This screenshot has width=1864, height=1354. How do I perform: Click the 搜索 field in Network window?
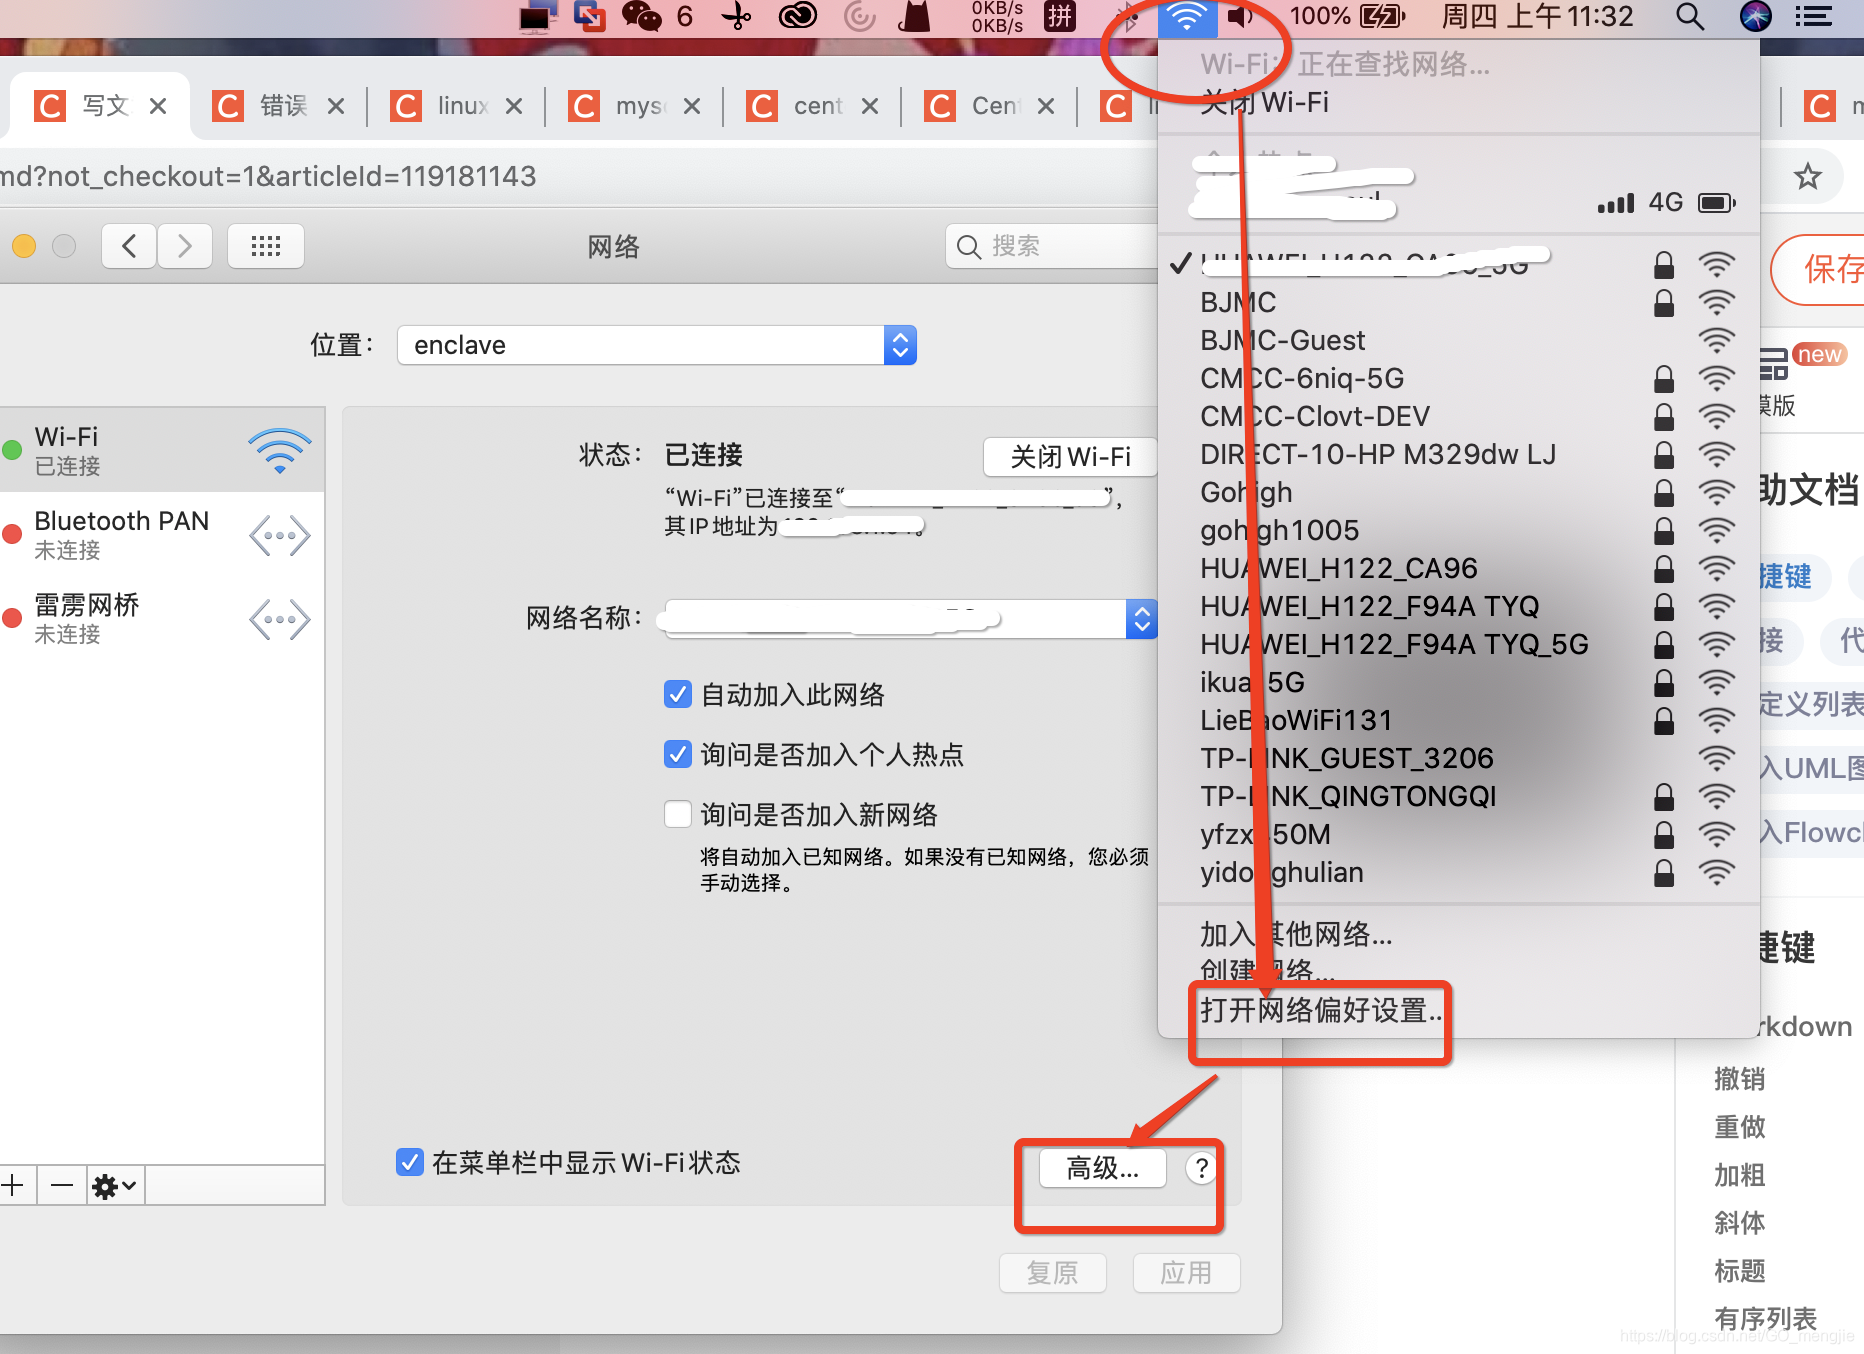[x=1052, y=246]
